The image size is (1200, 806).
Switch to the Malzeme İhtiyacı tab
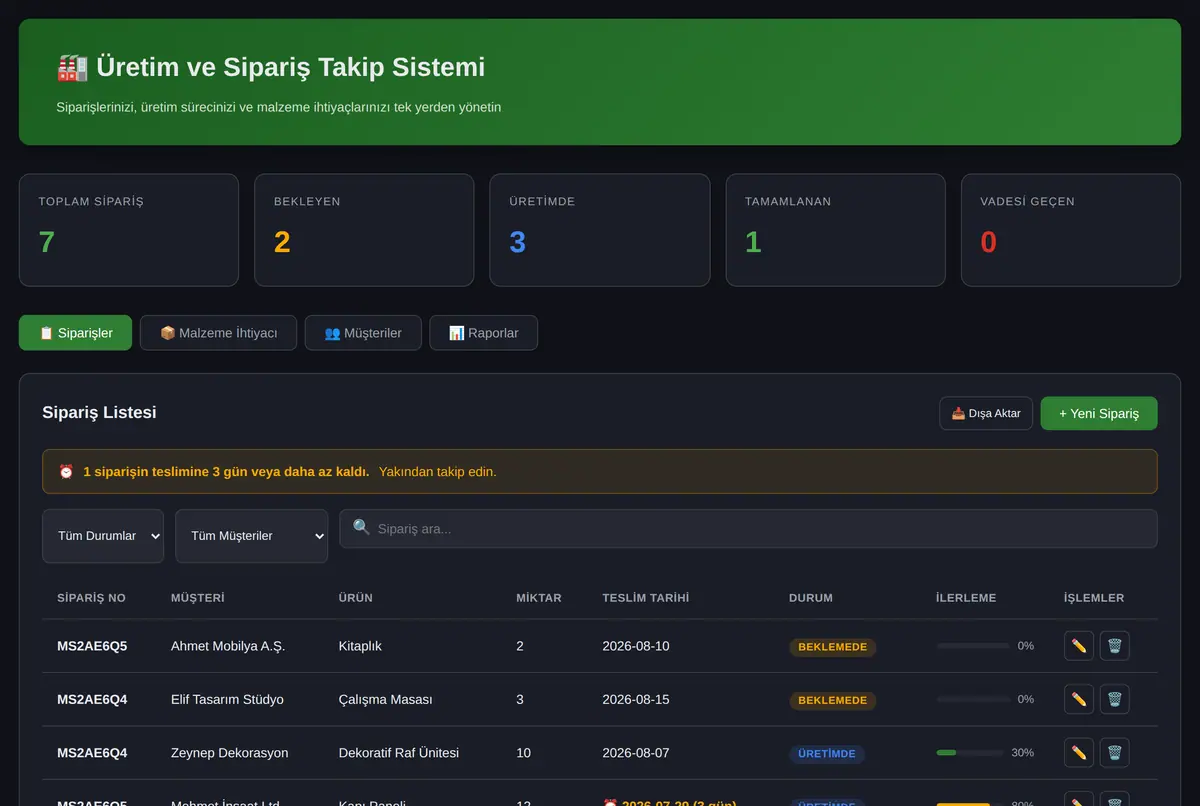218,333
